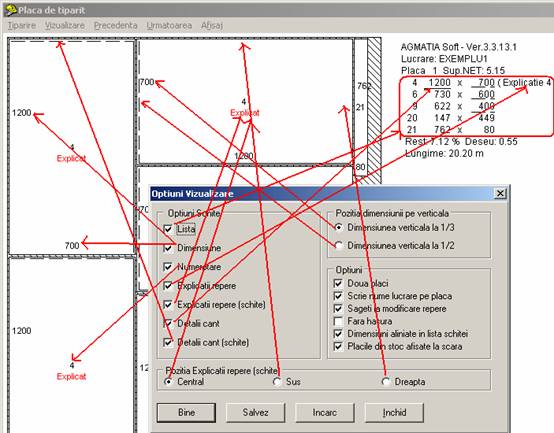Uncheck the Doua placi option
554x433 pixels.
338,283
